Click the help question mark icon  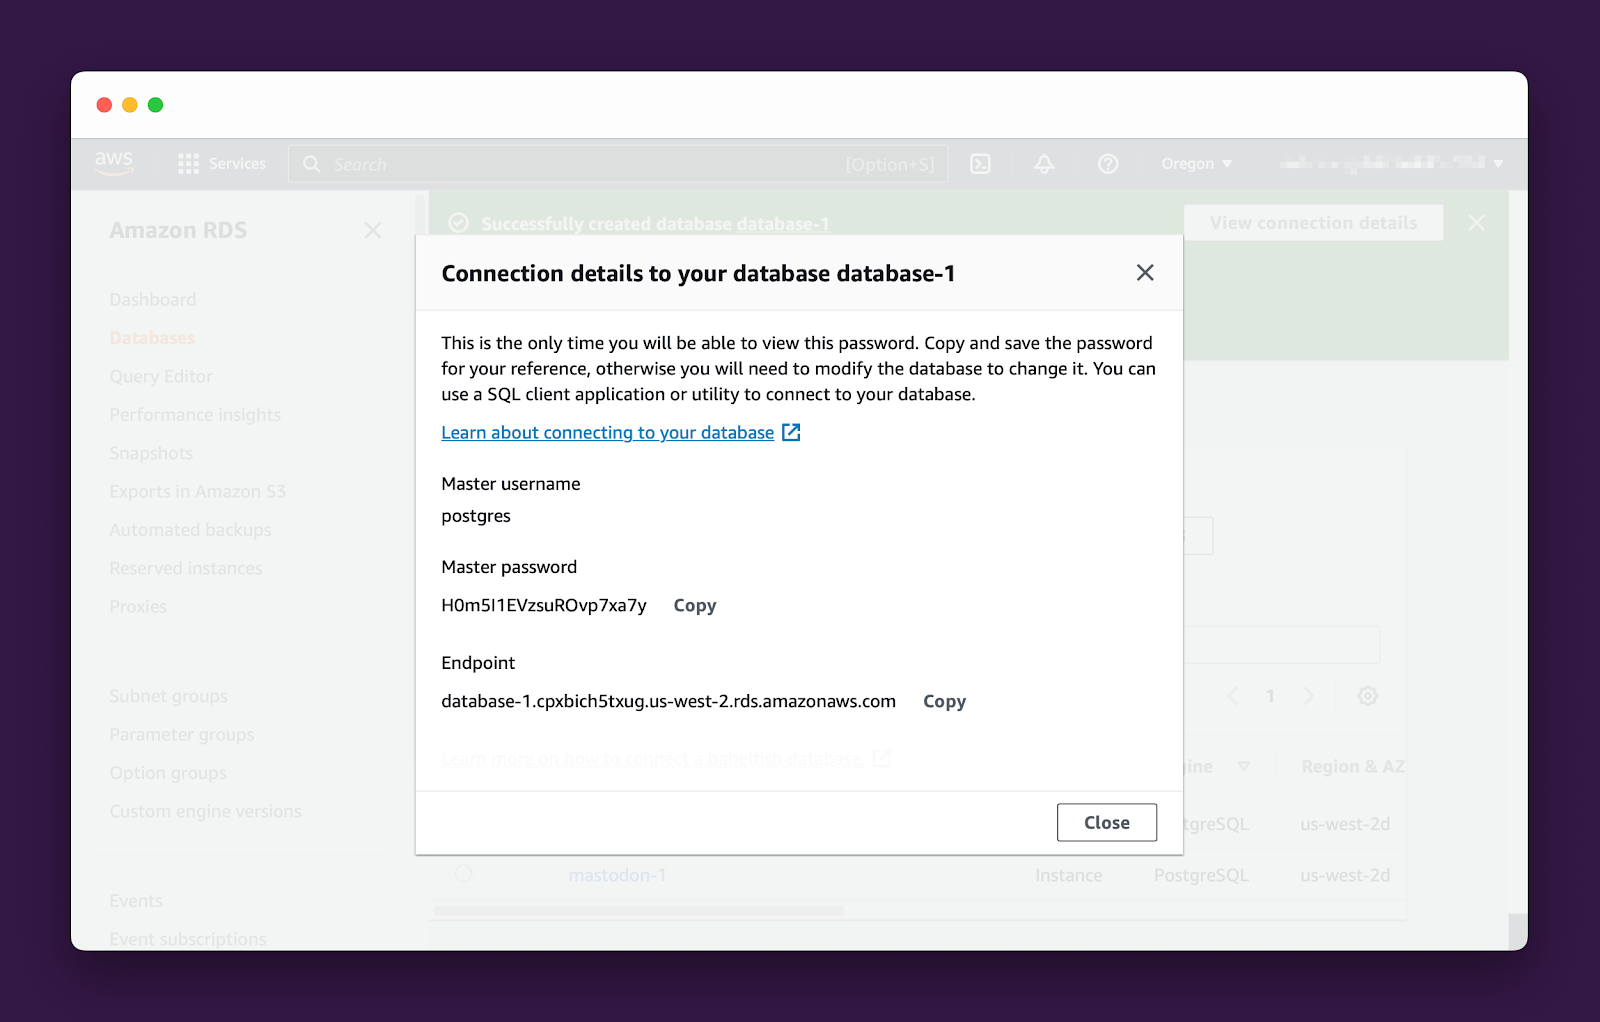(1108, 164)
